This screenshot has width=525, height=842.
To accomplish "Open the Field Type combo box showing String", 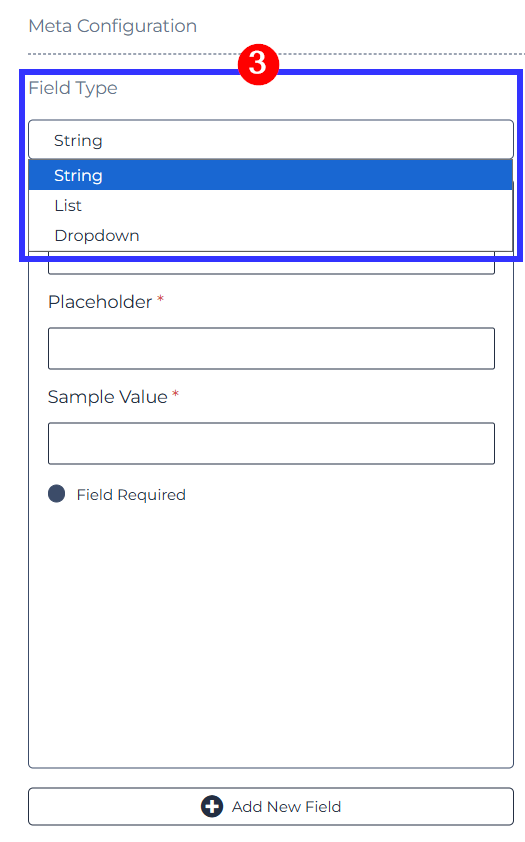I will coord(271,140).
